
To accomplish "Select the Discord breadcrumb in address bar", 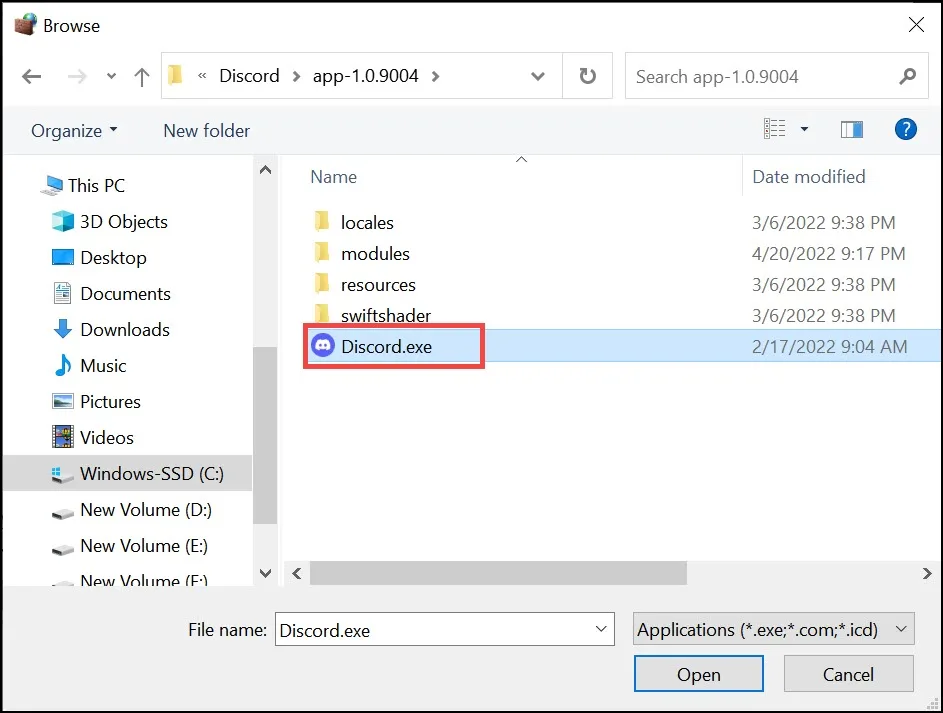I will (249, 76).
